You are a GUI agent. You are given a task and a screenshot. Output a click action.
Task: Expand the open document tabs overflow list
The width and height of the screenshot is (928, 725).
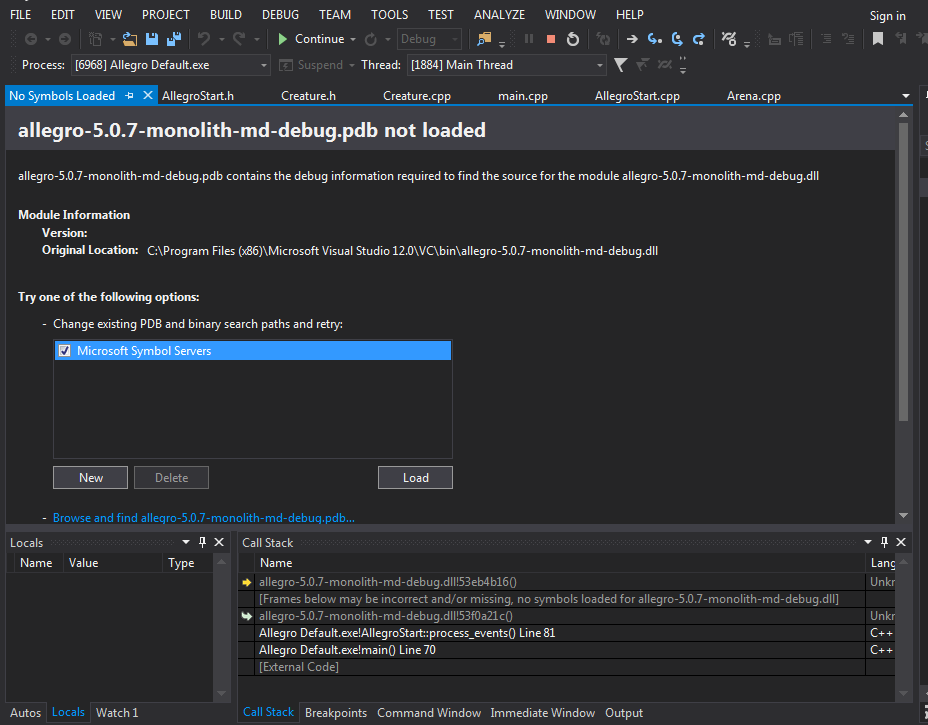[906, 96]
